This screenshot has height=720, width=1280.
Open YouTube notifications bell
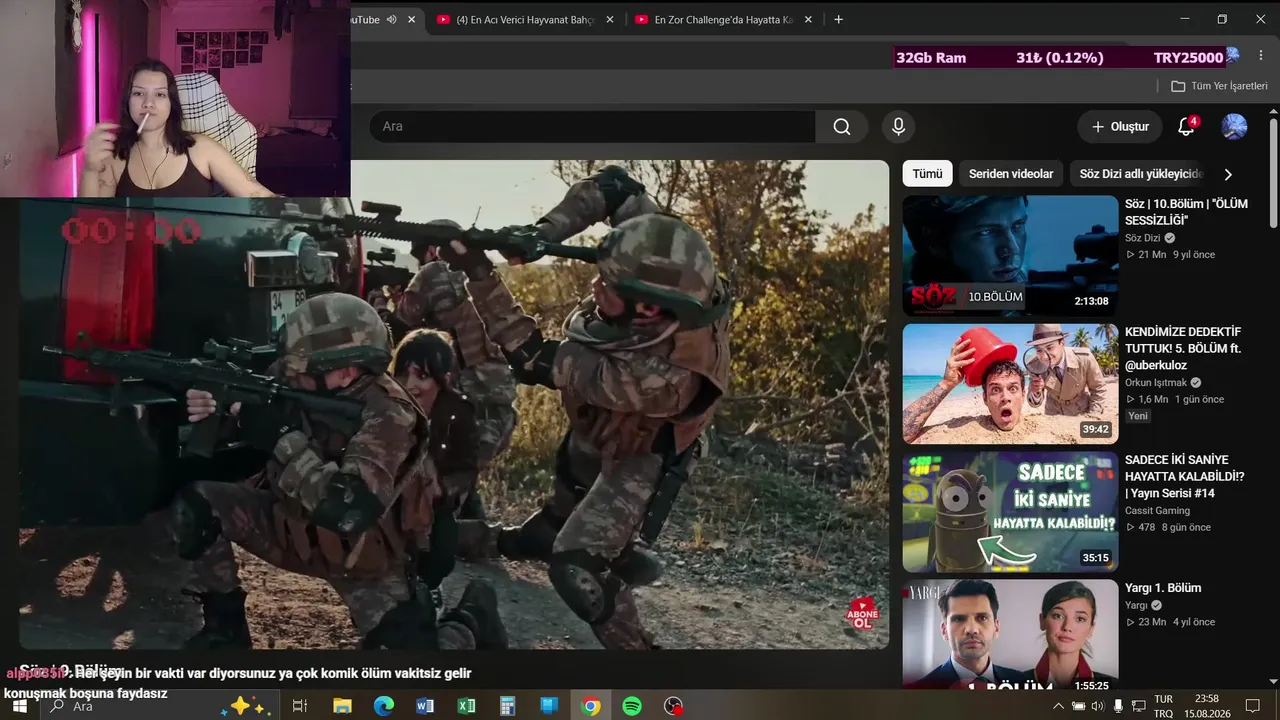pyautogui.click(x=1186, y=127)
